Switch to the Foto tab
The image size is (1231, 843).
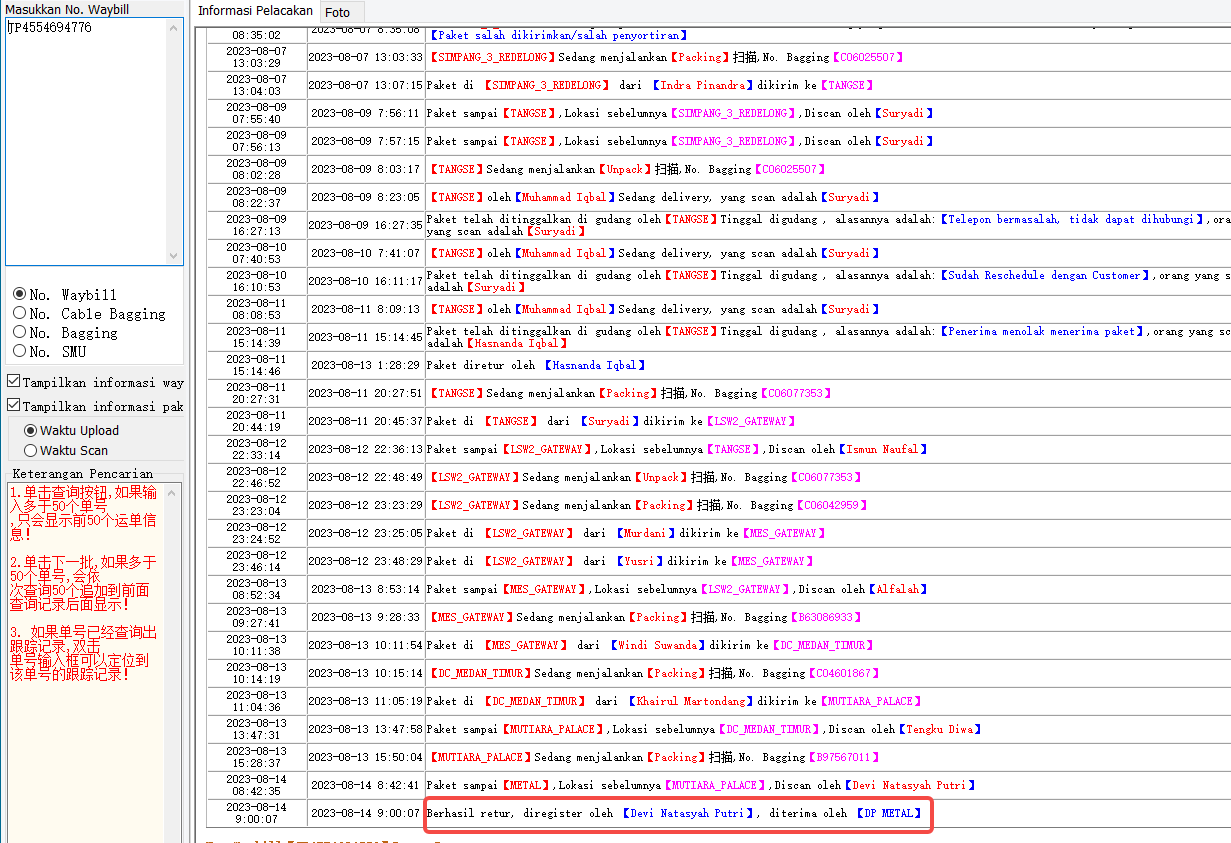click(337, 12)
